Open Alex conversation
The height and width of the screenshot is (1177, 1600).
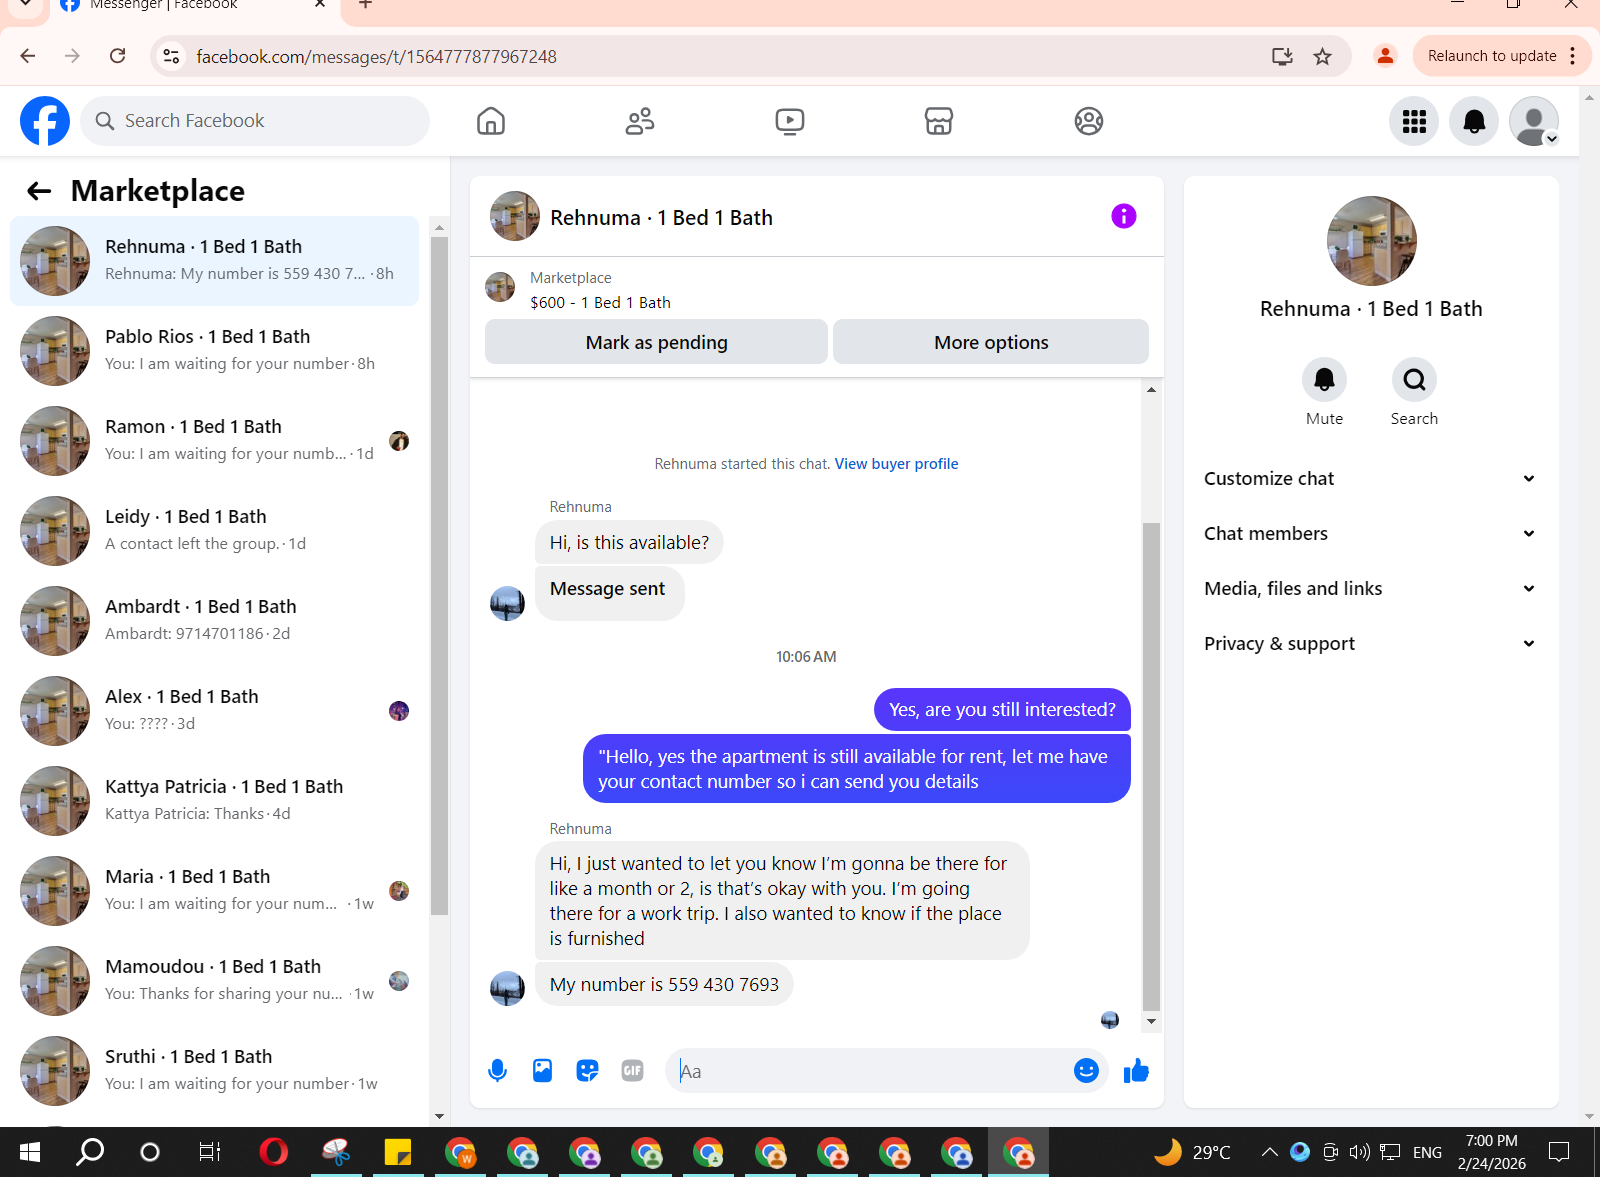[214, 710]
